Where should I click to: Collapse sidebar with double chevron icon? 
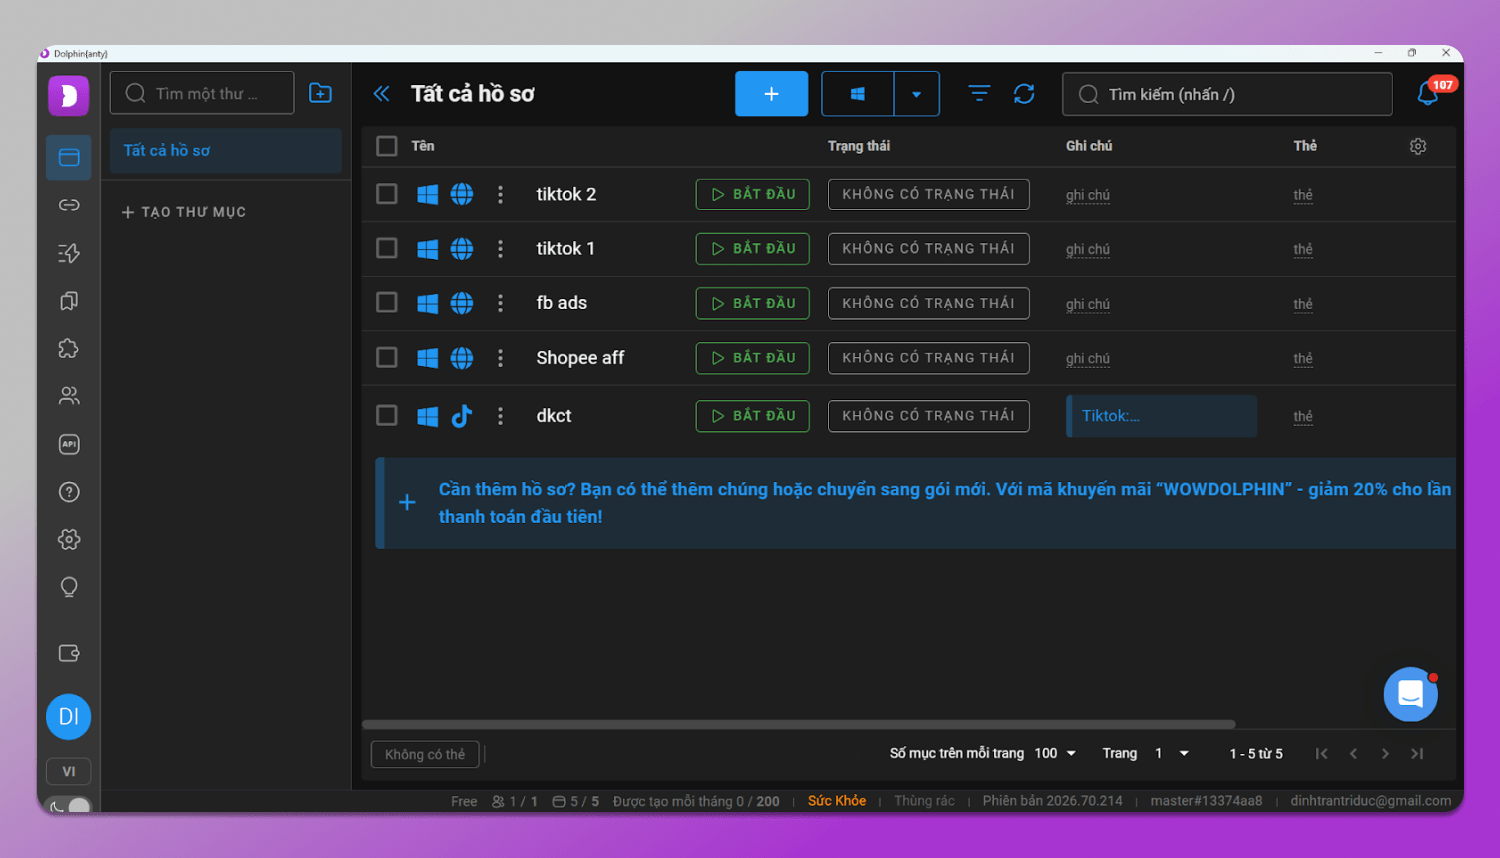click(x=381, y=94)
